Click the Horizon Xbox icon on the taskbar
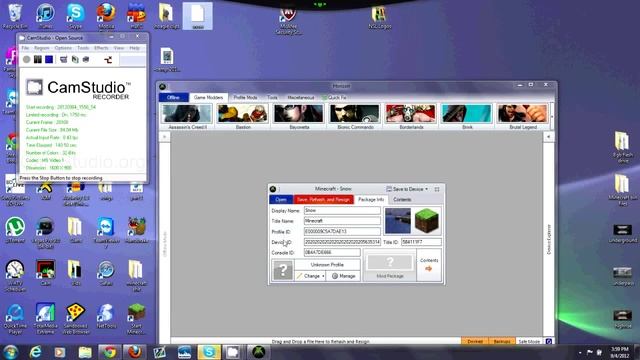640x360 pixels. 258,352
